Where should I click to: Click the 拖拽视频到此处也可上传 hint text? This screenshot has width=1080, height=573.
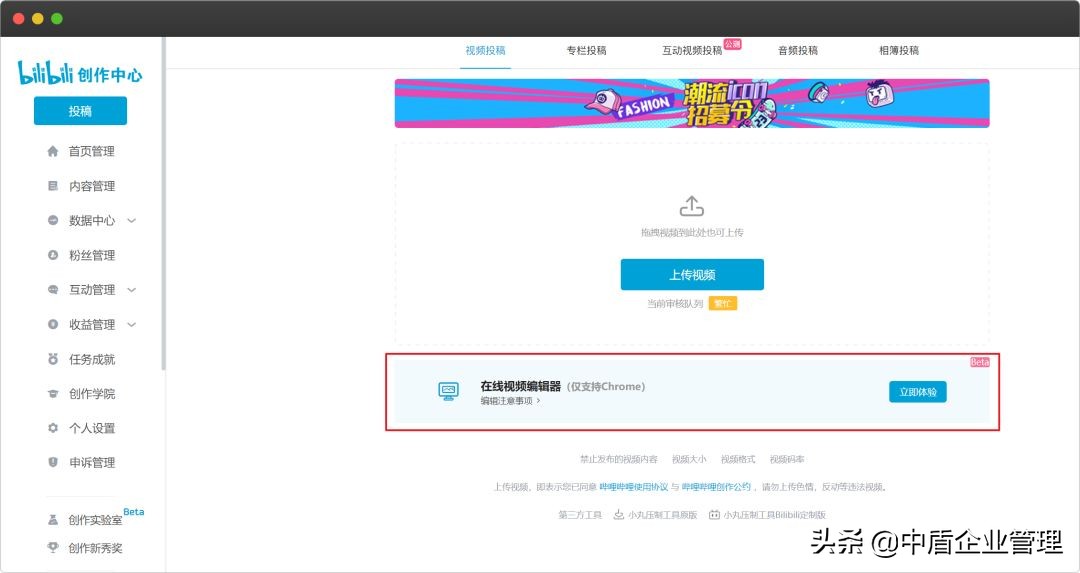[692, 233]
